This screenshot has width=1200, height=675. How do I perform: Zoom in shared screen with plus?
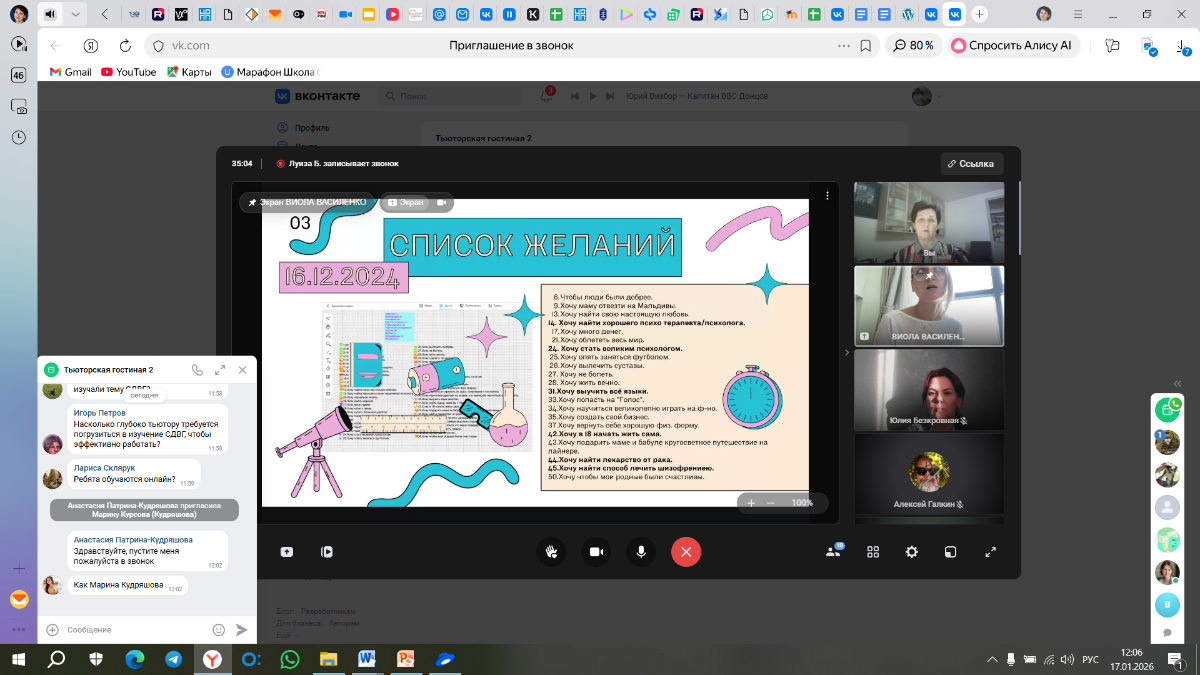(x=751, y=503)
